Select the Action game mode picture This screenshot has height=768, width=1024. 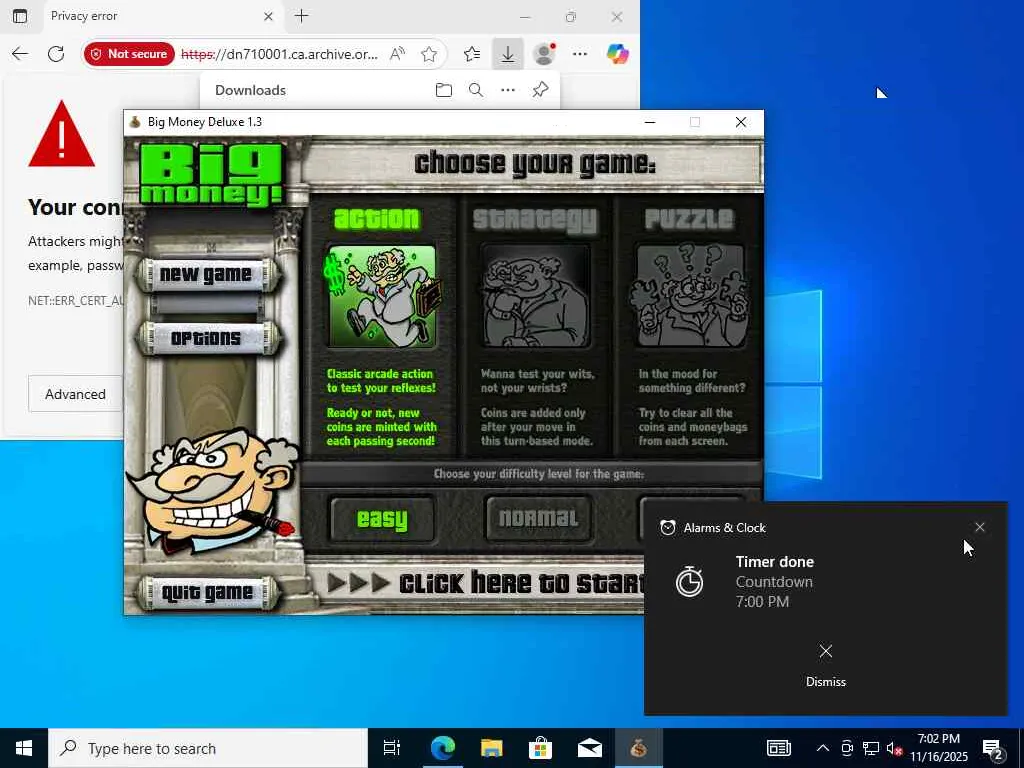[381, 296]
